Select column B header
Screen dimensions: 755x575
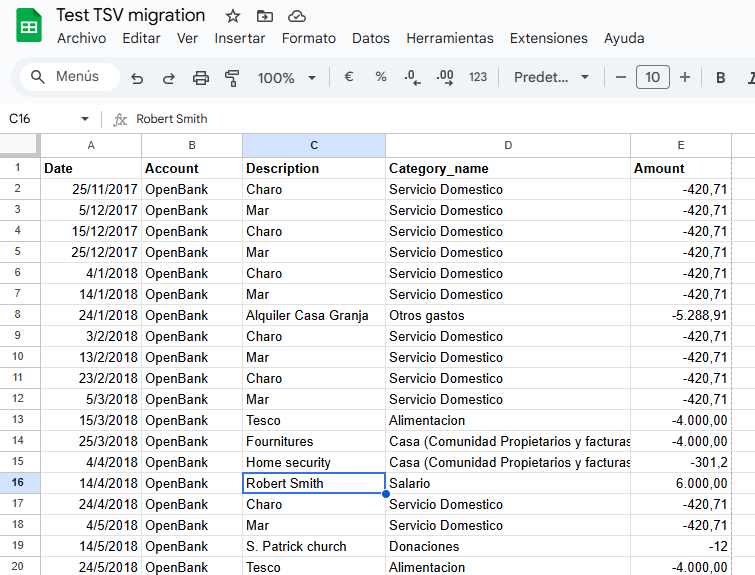tap(192, 145)
